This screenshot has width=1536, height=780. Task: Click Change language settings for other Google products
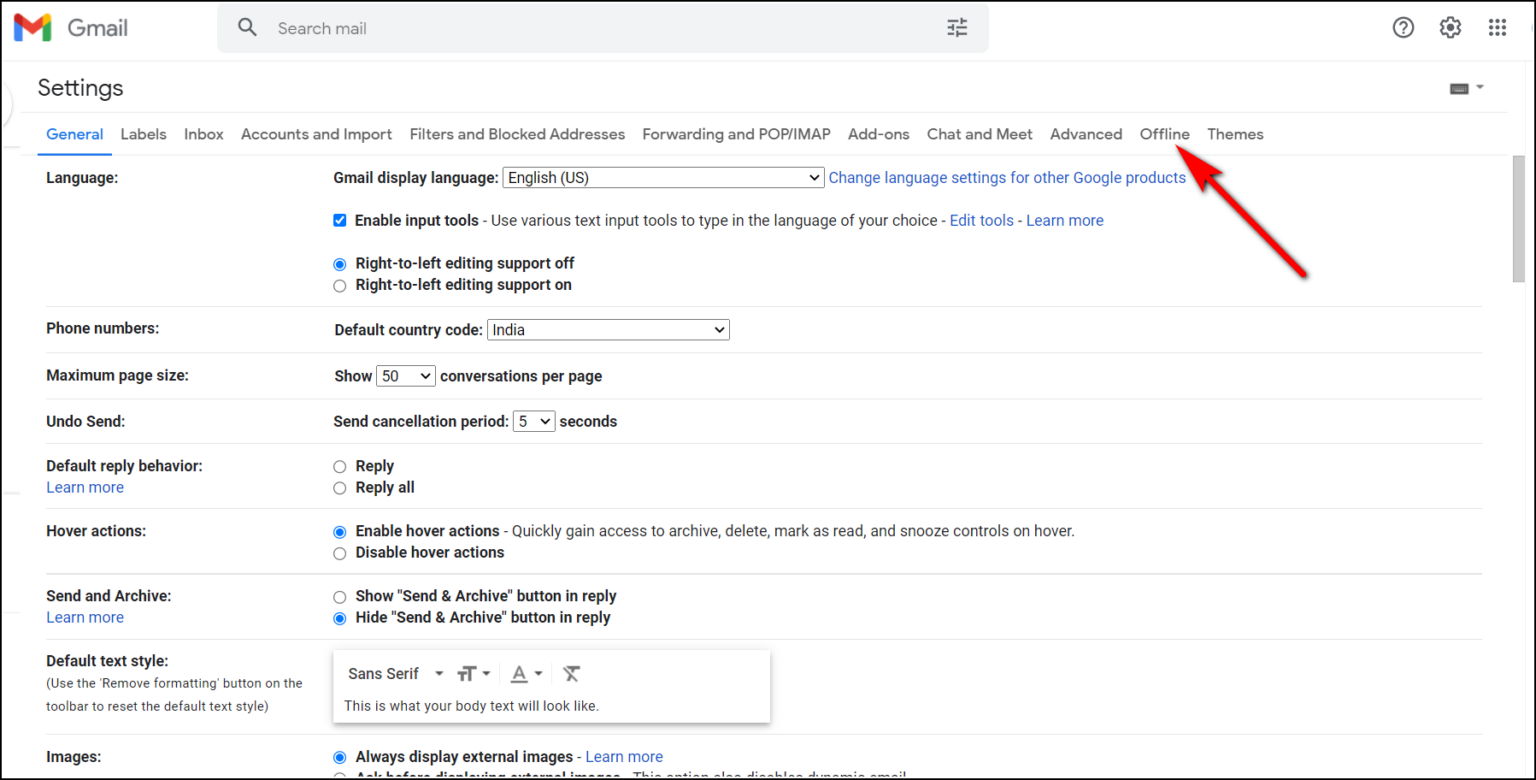click(1007, 177)
